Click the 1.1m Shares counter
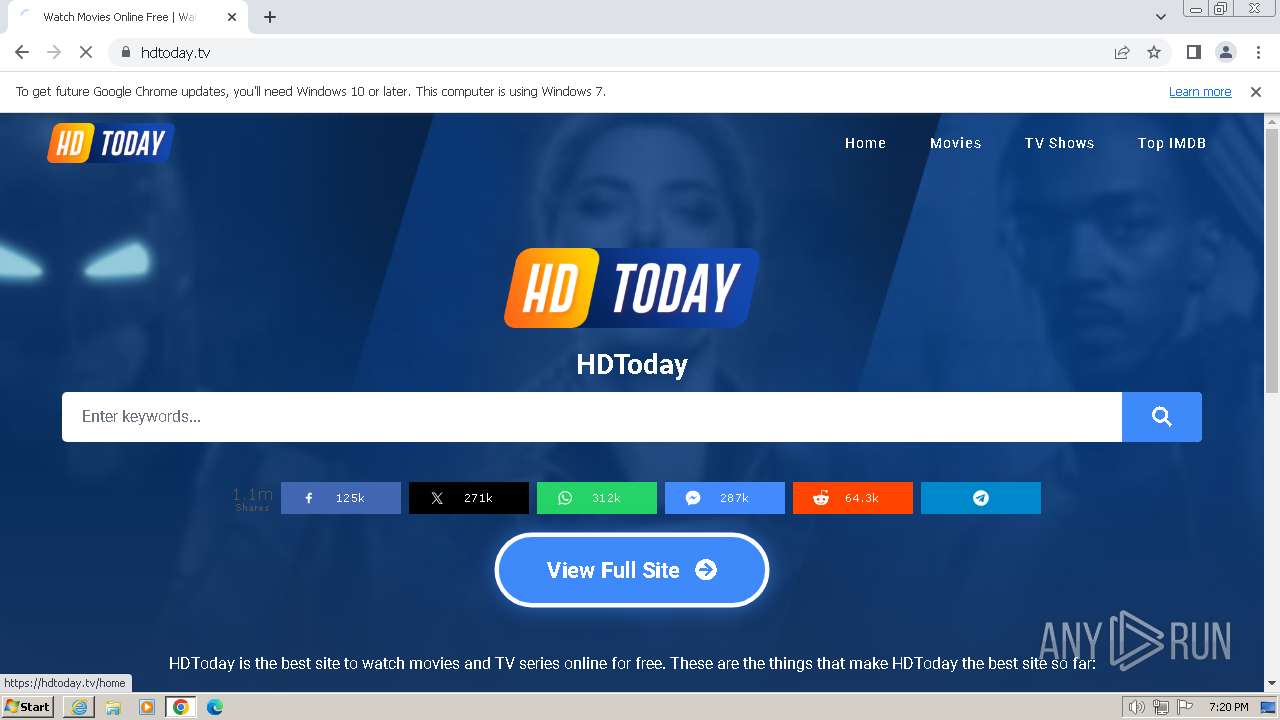The image size is (1280, 720). coord(252,498)
